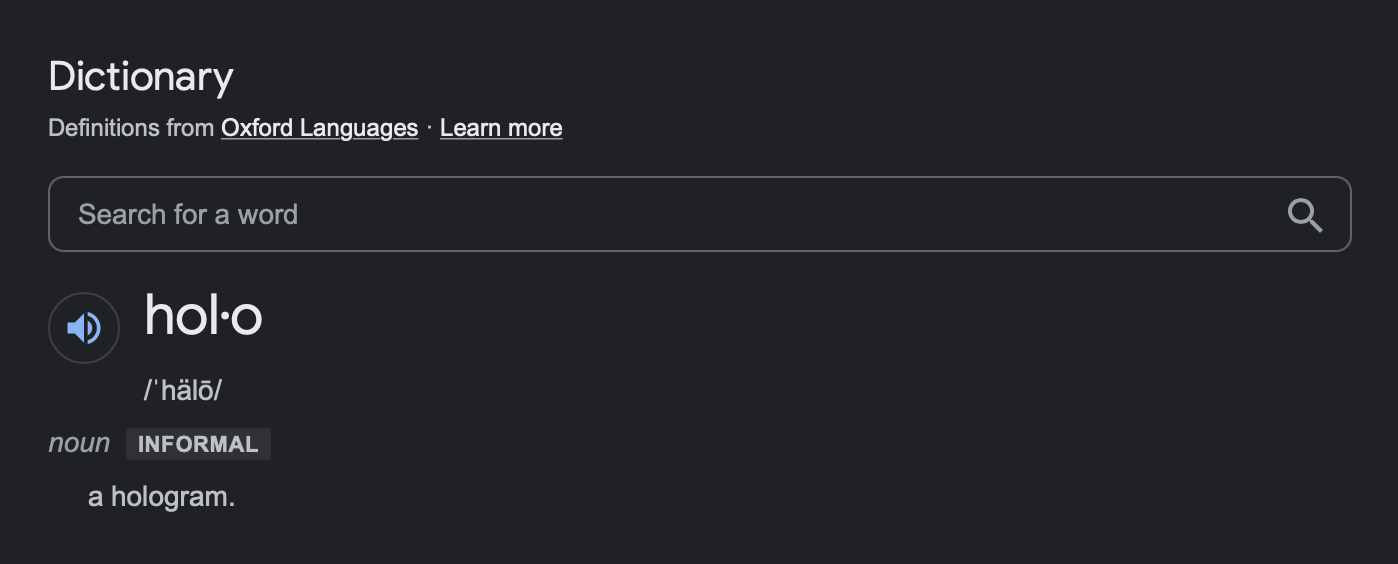Click the word hologram in the definition
1398x564 pixels.
[171, 496]
